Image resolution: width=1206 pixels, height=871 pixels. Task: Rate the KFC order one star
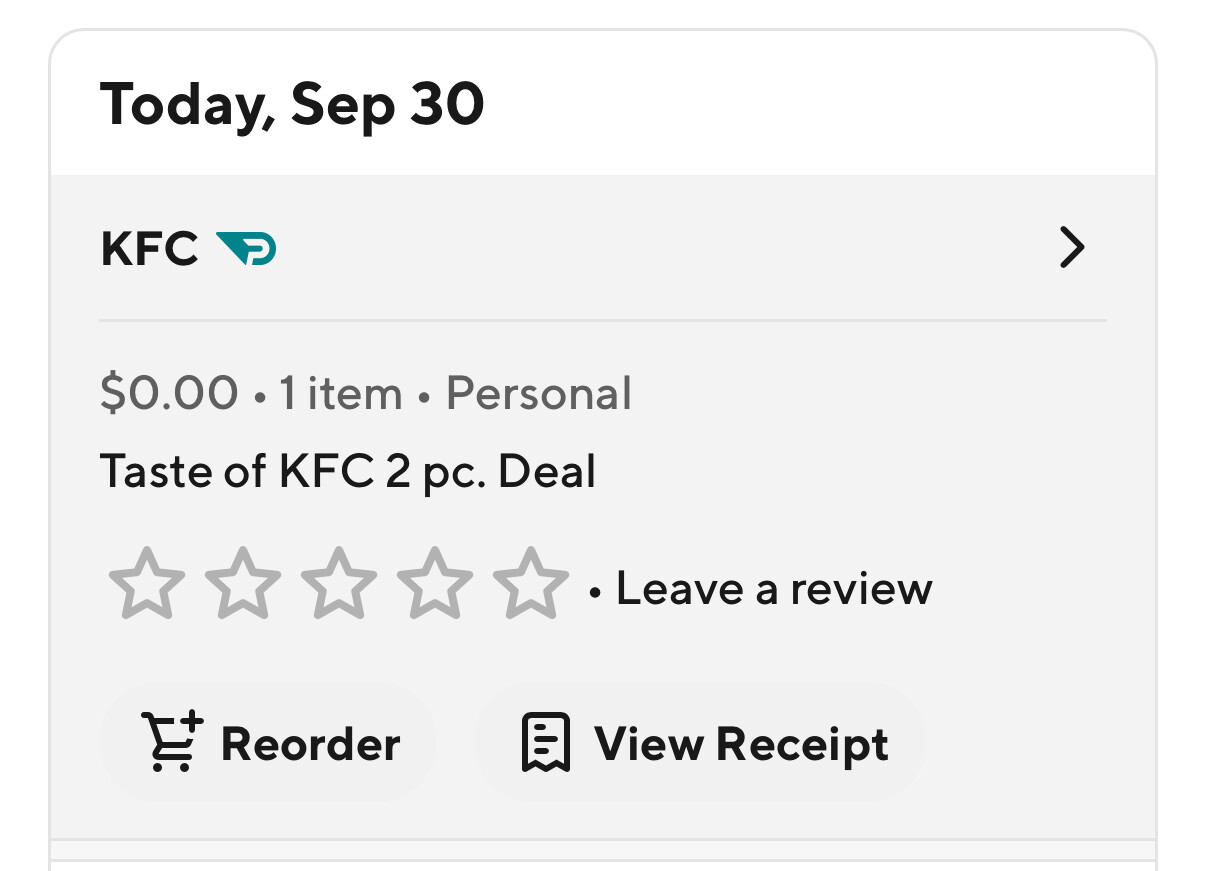[147, 584]
